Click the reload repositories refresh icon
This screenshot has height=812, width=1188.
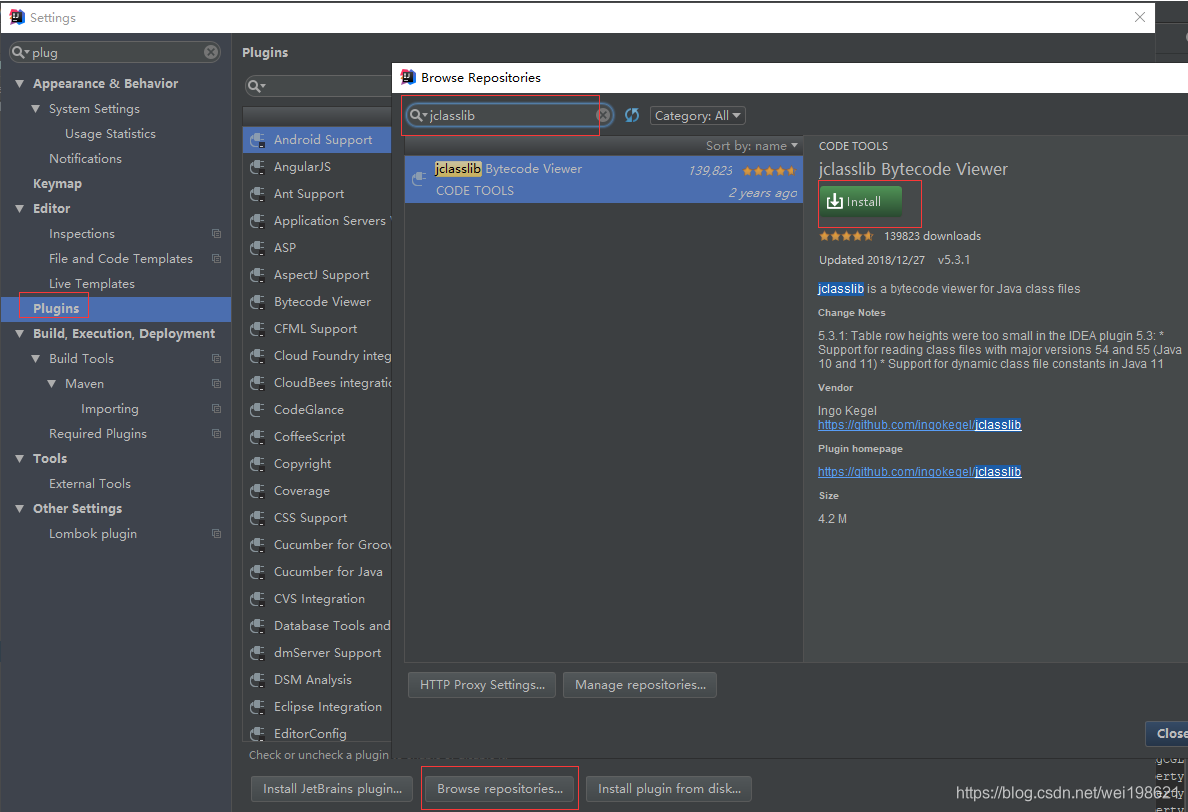[632, 115]
